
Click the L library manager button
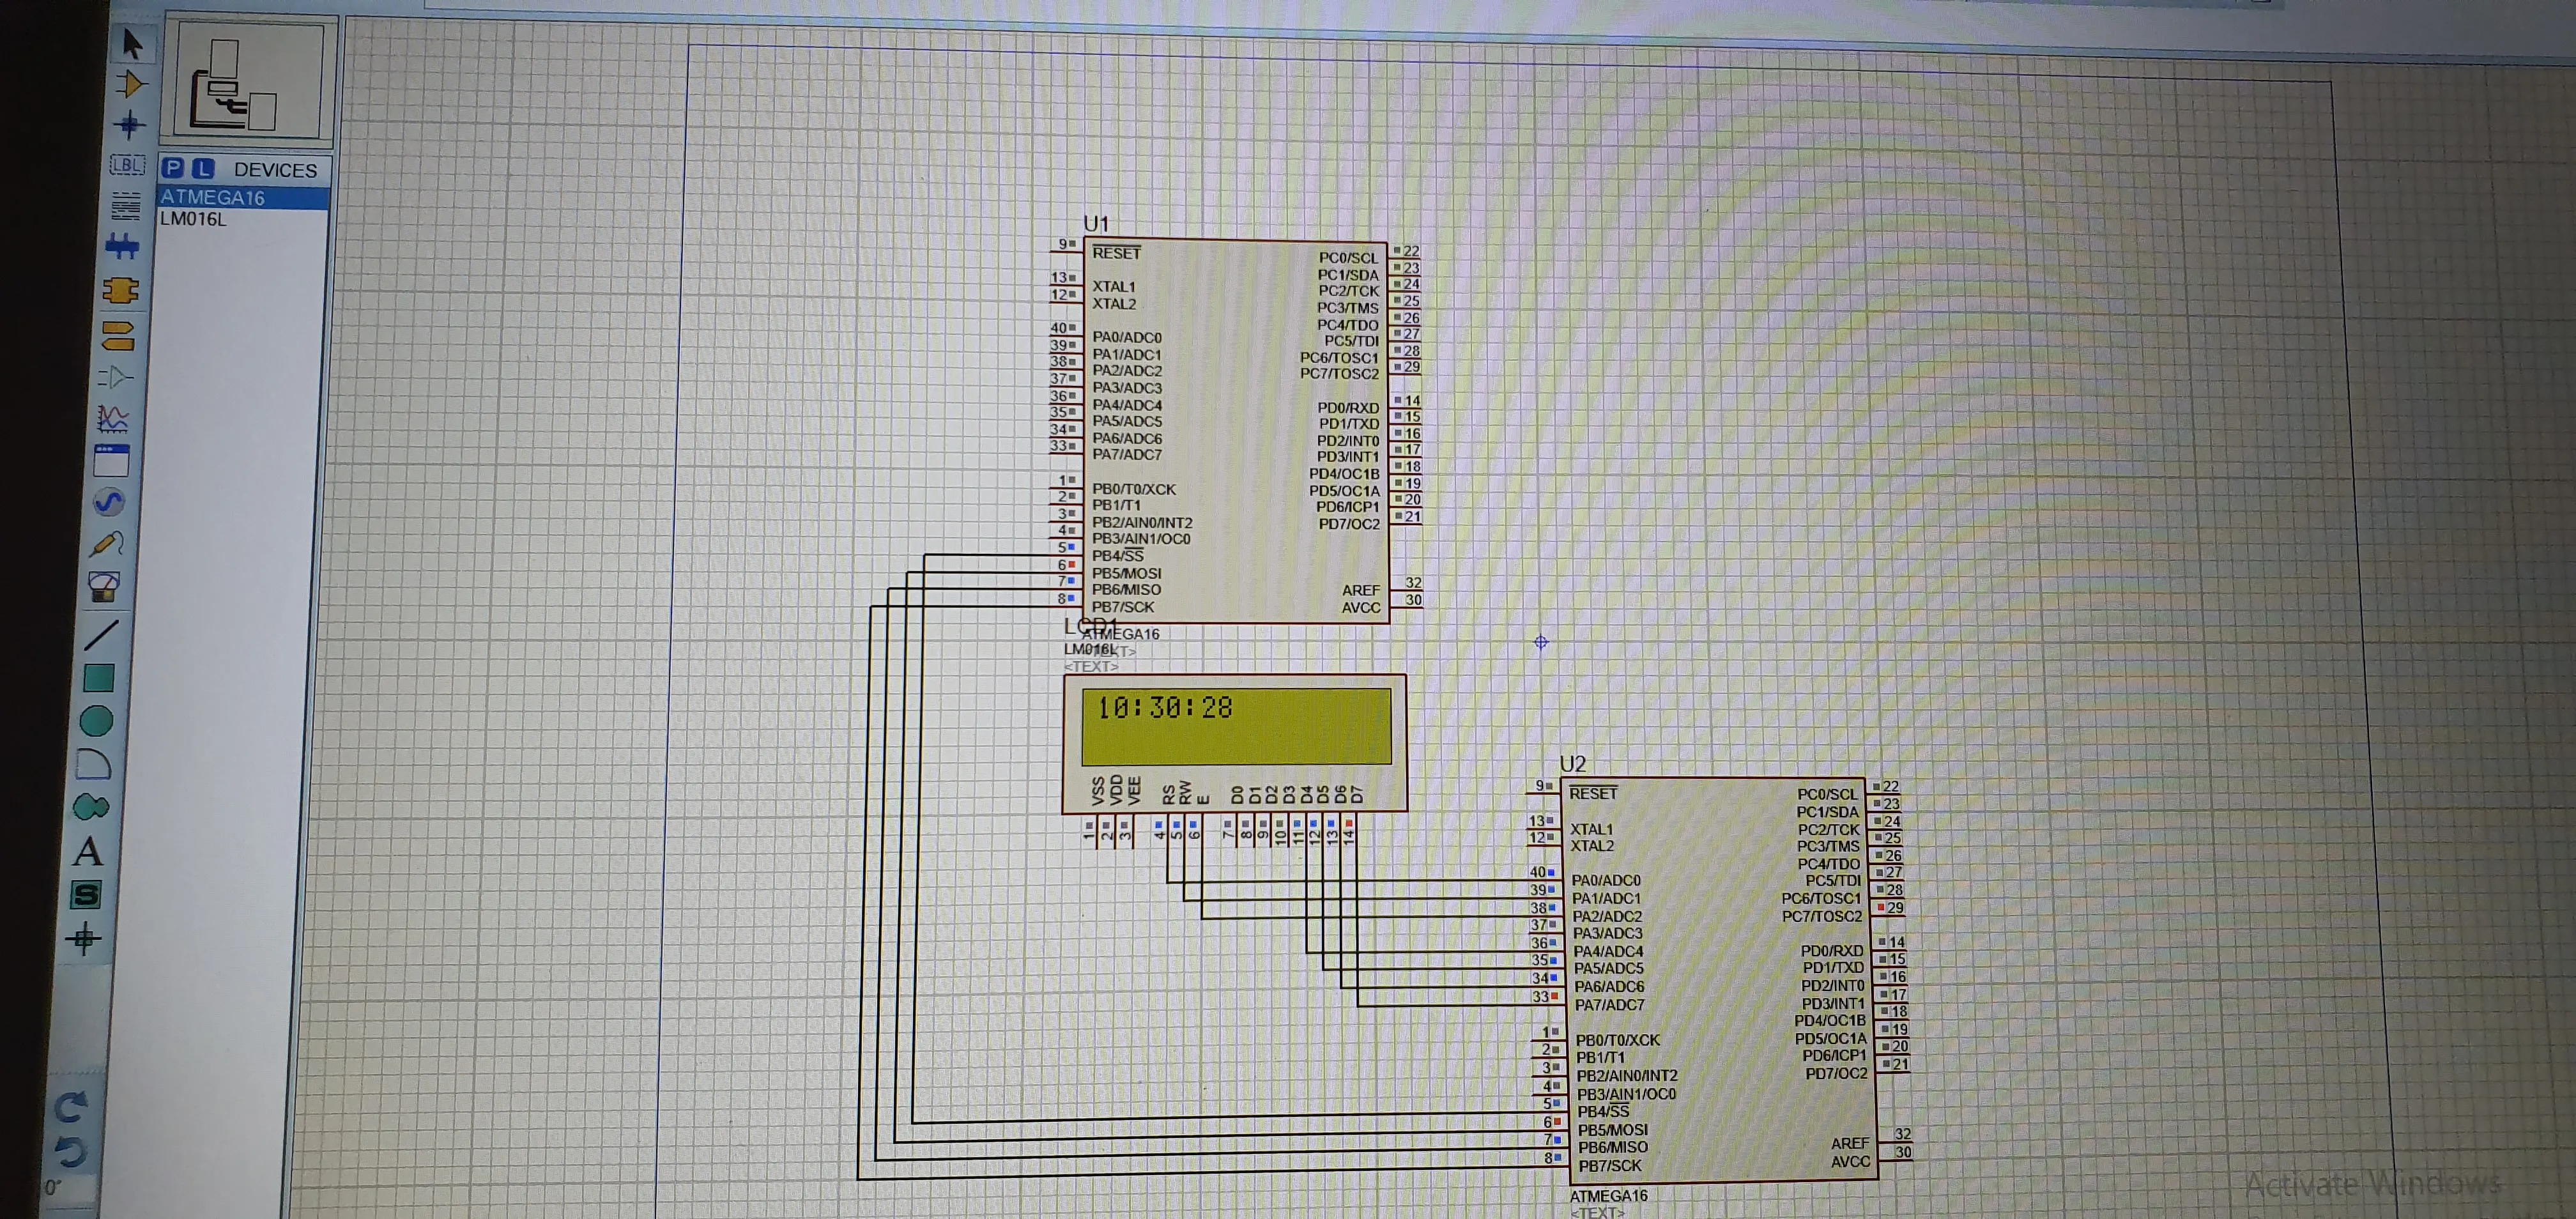[203, 168]
